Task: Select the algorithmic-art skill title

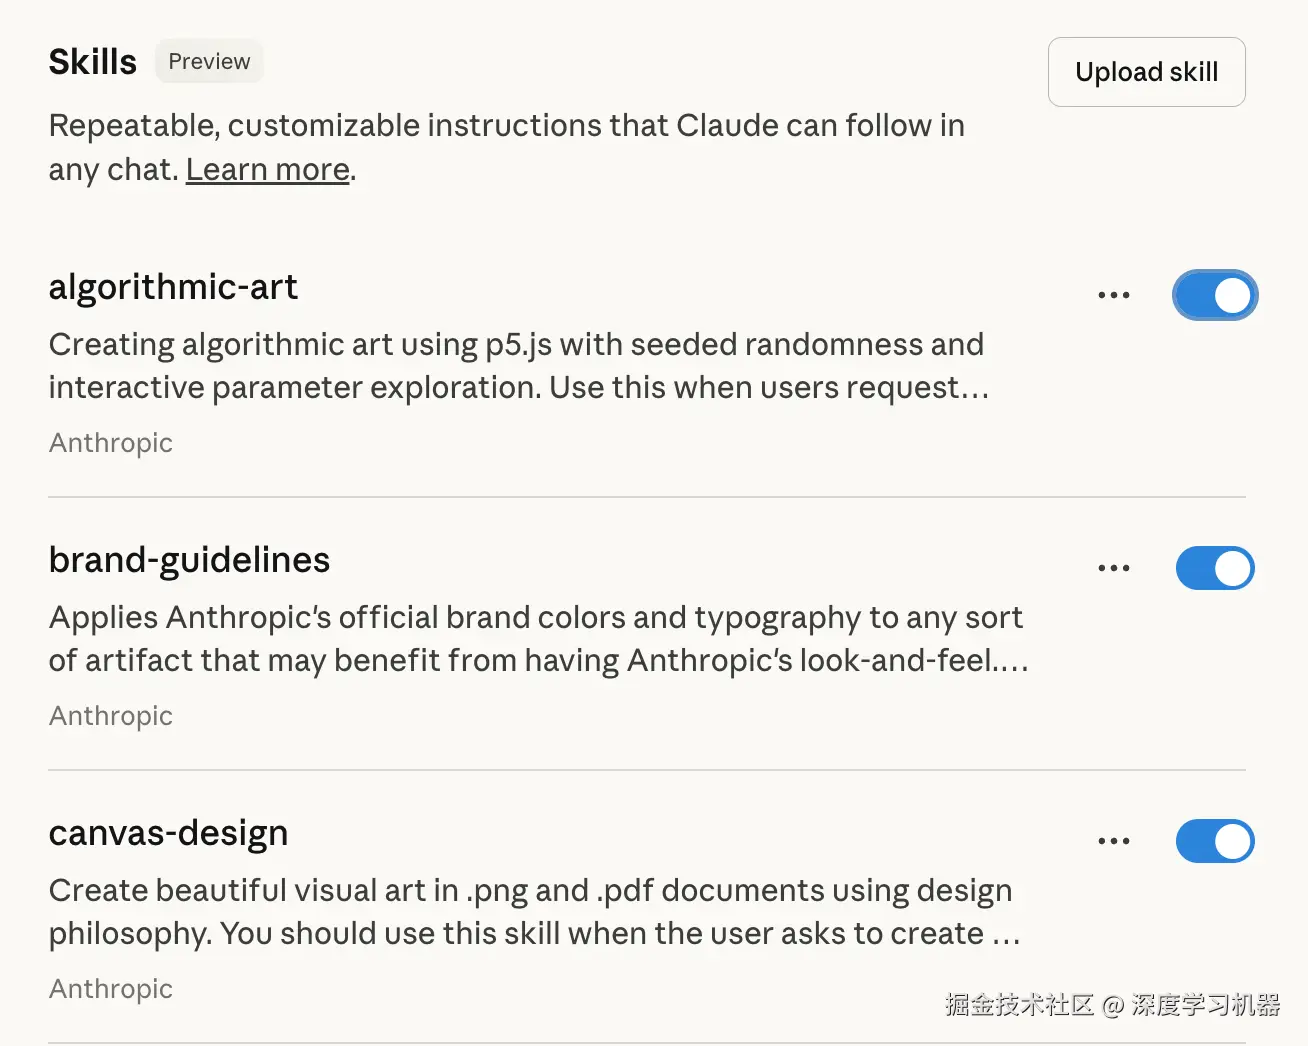Action: click(x=173, y=287)
